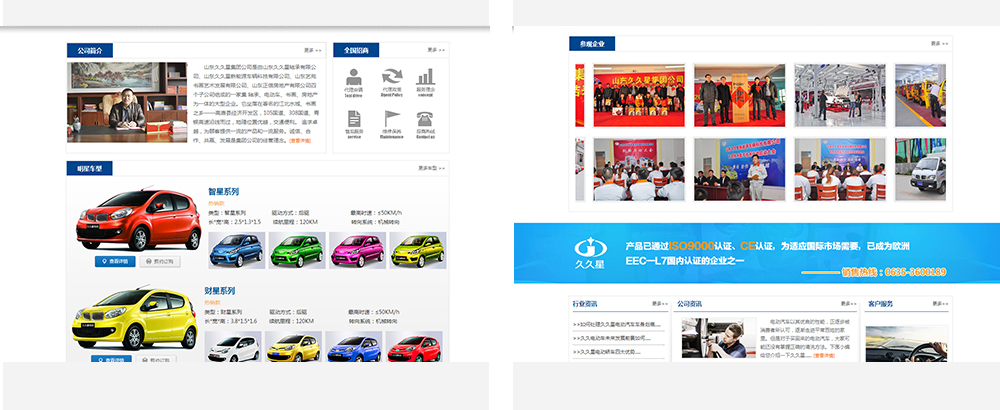Click the bar chart concept icon
Viewport: 1000px width, 410px height.
[x=425, y=77]
